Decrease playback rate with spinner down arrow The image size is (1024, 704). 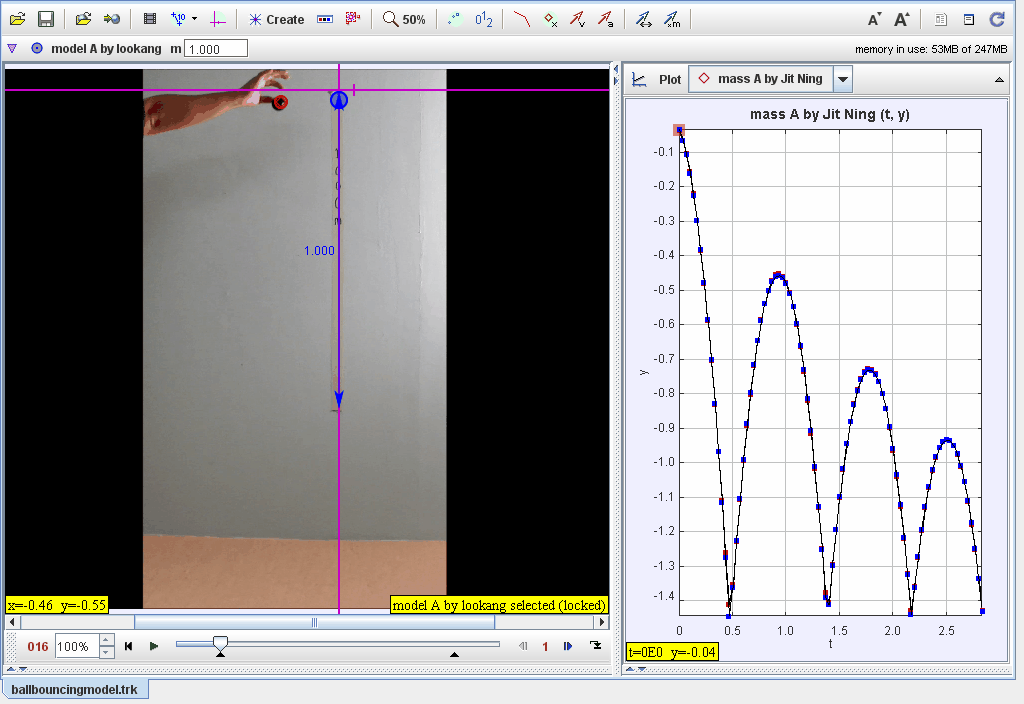click(107, 652)
